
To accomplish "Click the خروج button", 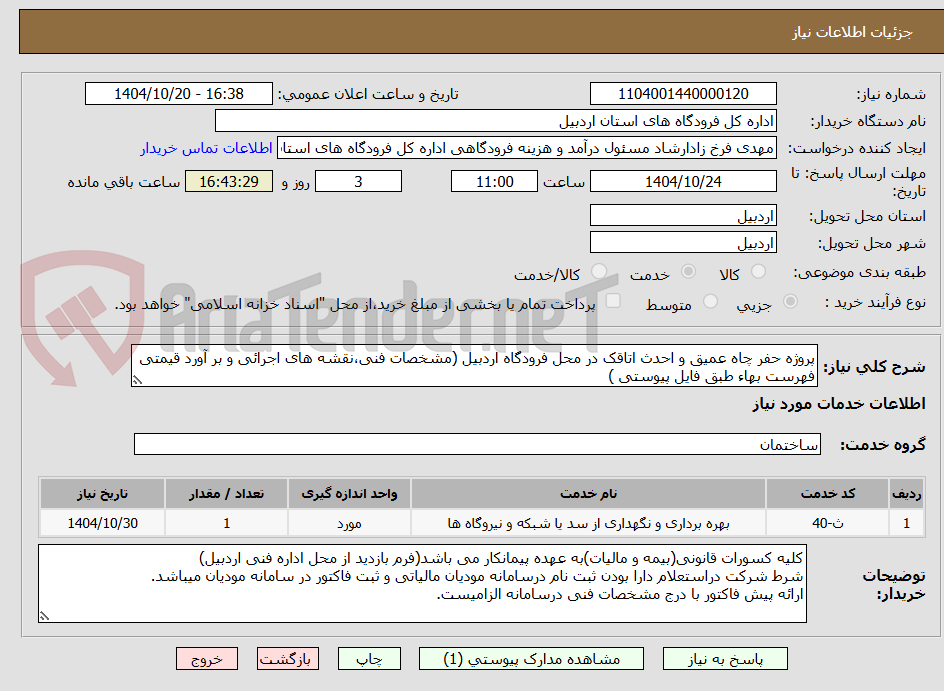I will click(x=206, y=658).
